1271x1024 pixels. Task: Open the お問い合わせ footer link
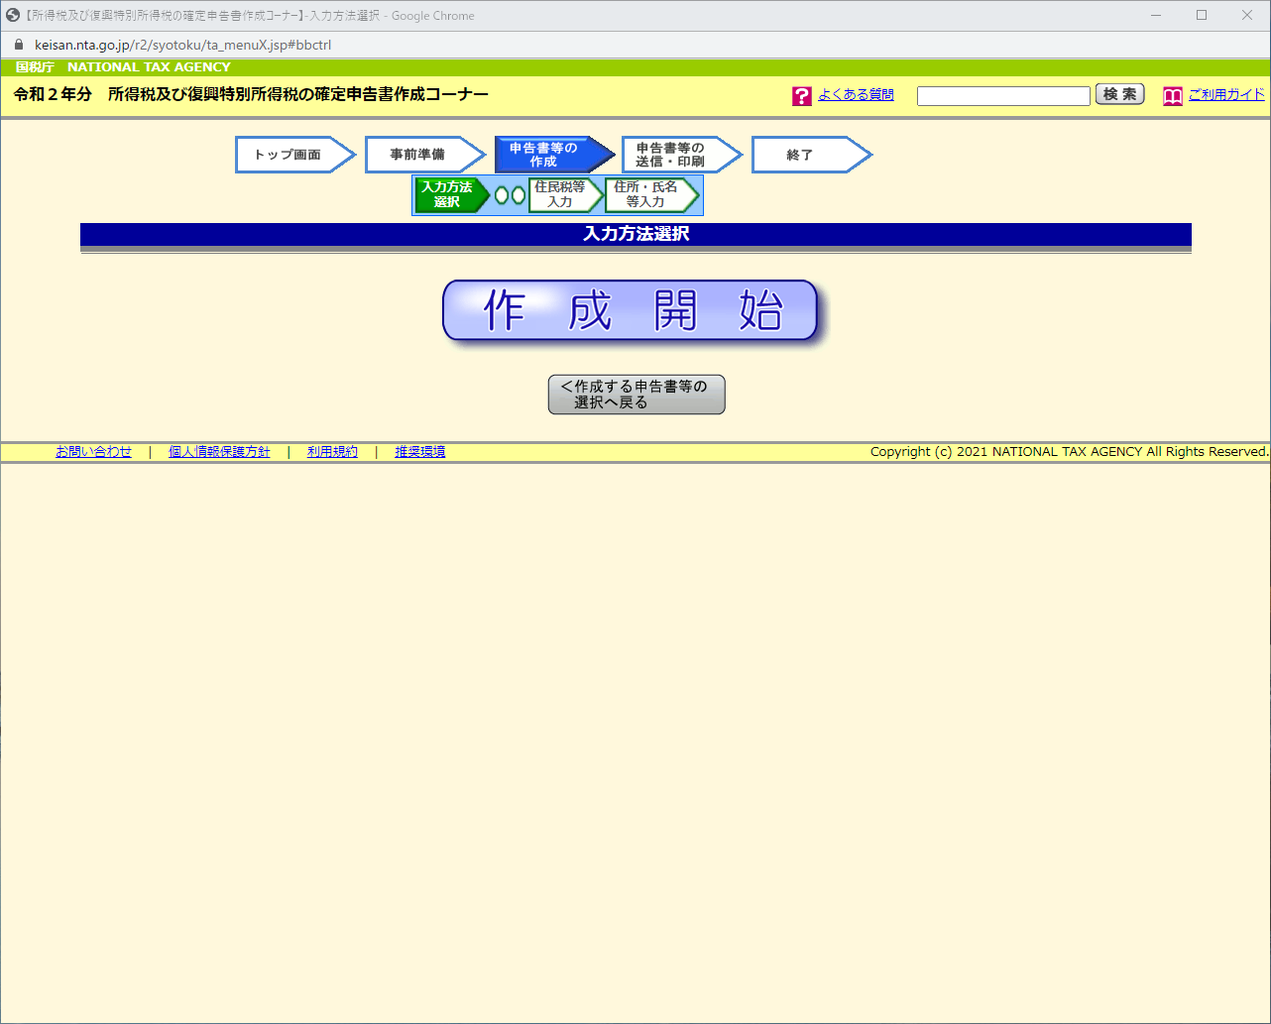point(93,452)
